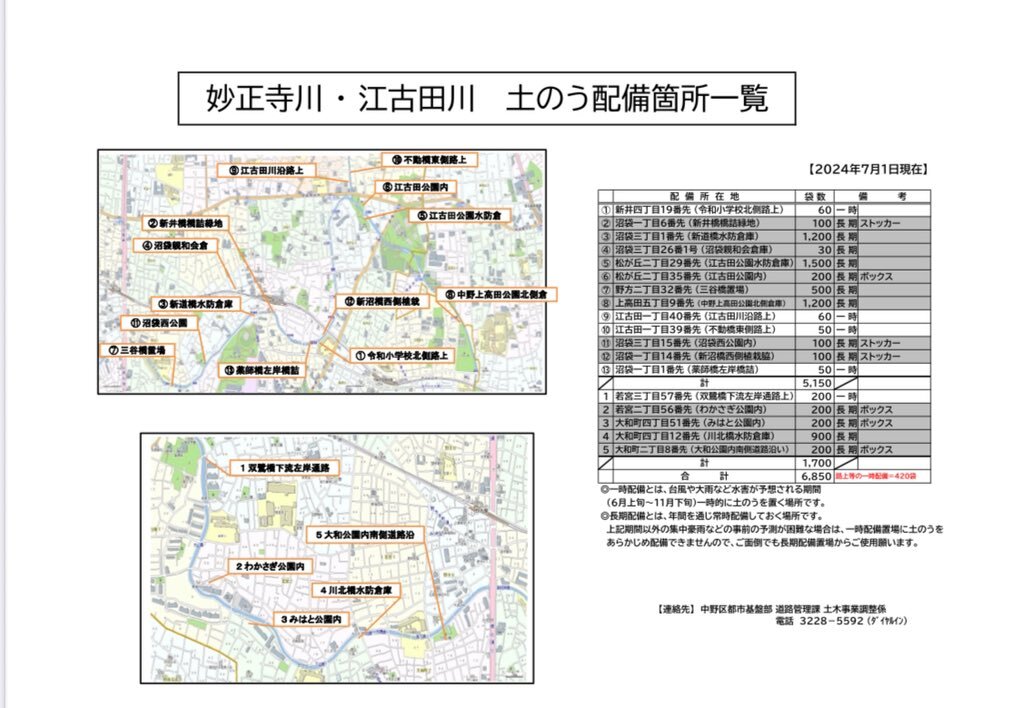Select the bag count 900 for 川北橋水防倉庫
Image resolution: width=1024 pixels, height=708 pixels.
click(821, 436)
